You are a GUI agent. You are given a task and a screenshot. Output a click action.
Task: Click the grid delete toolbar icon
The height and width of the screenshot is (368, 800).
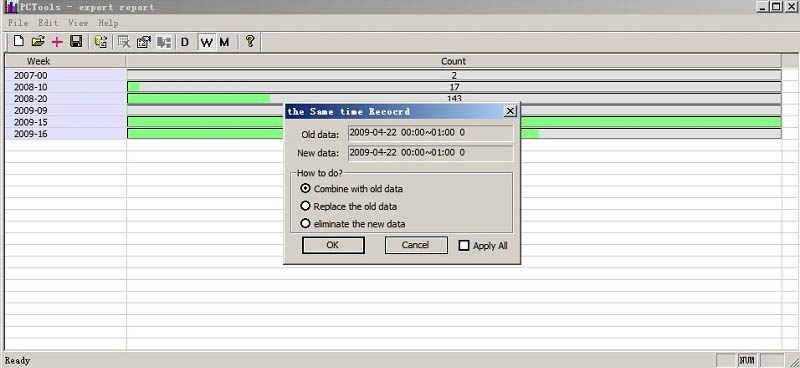(124, 42)
